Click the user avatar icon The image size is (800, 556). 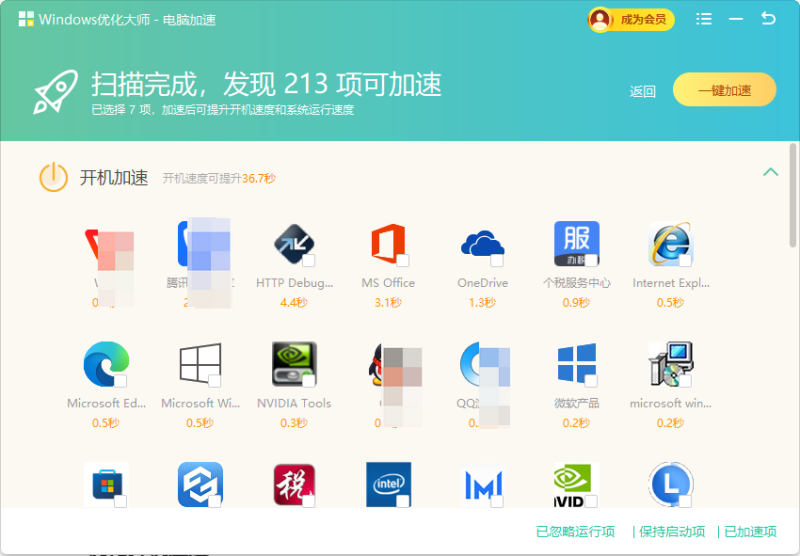point(599,20)
